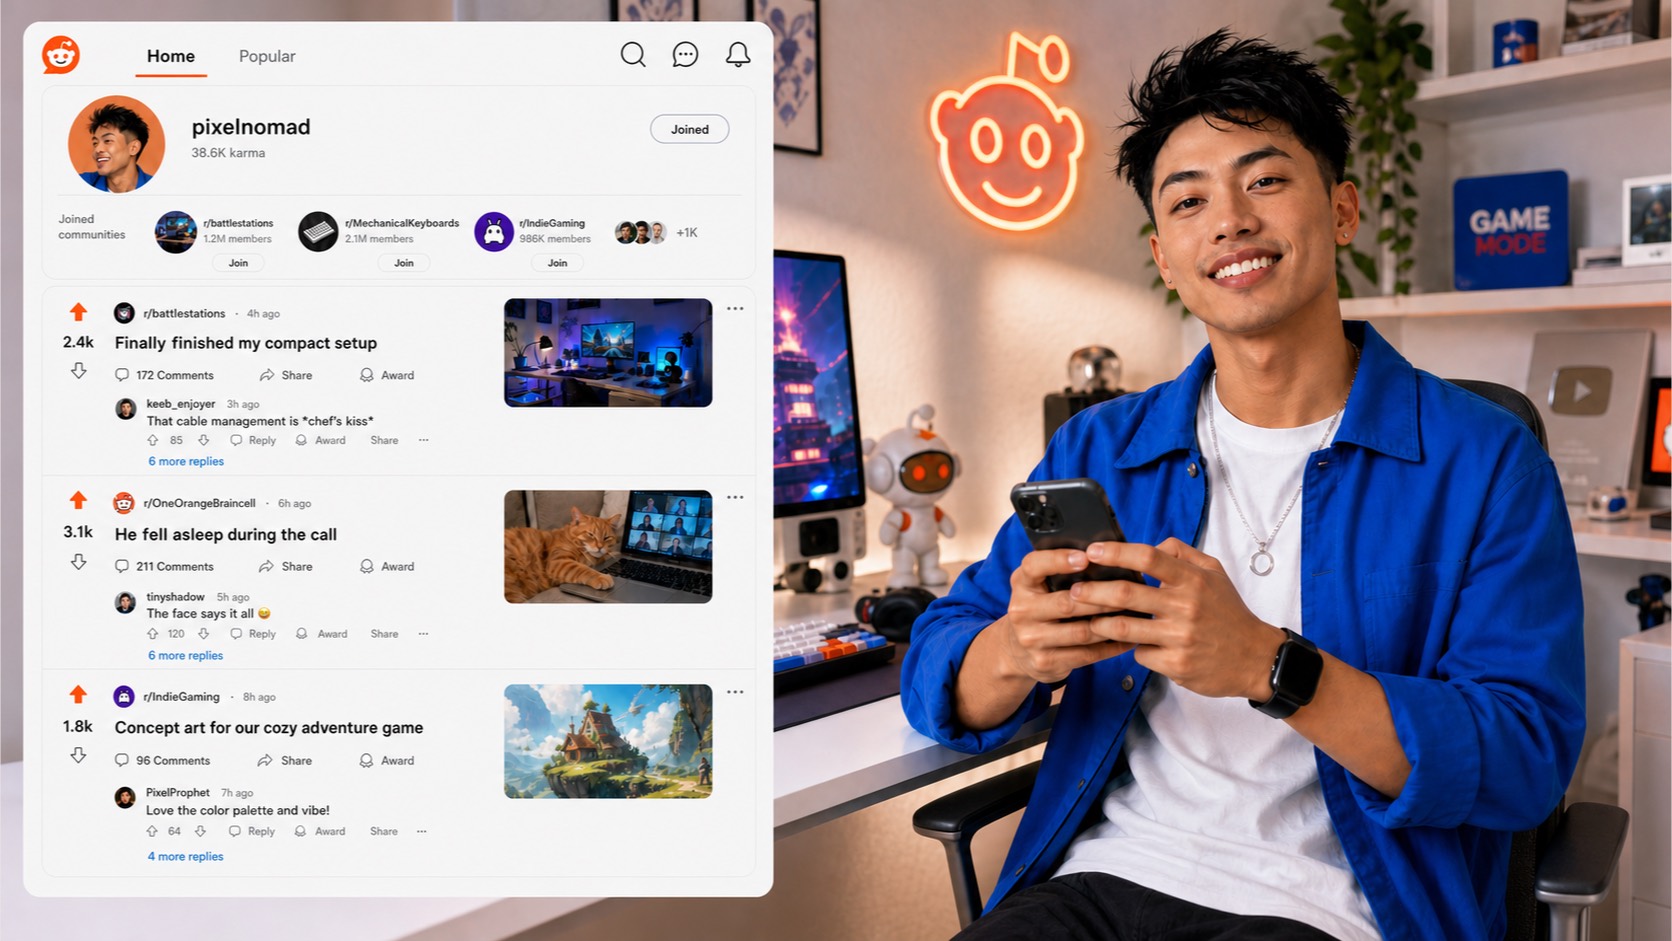
Task: Open the post 'He fell asleep during the call'
Action: click(226, 535)
